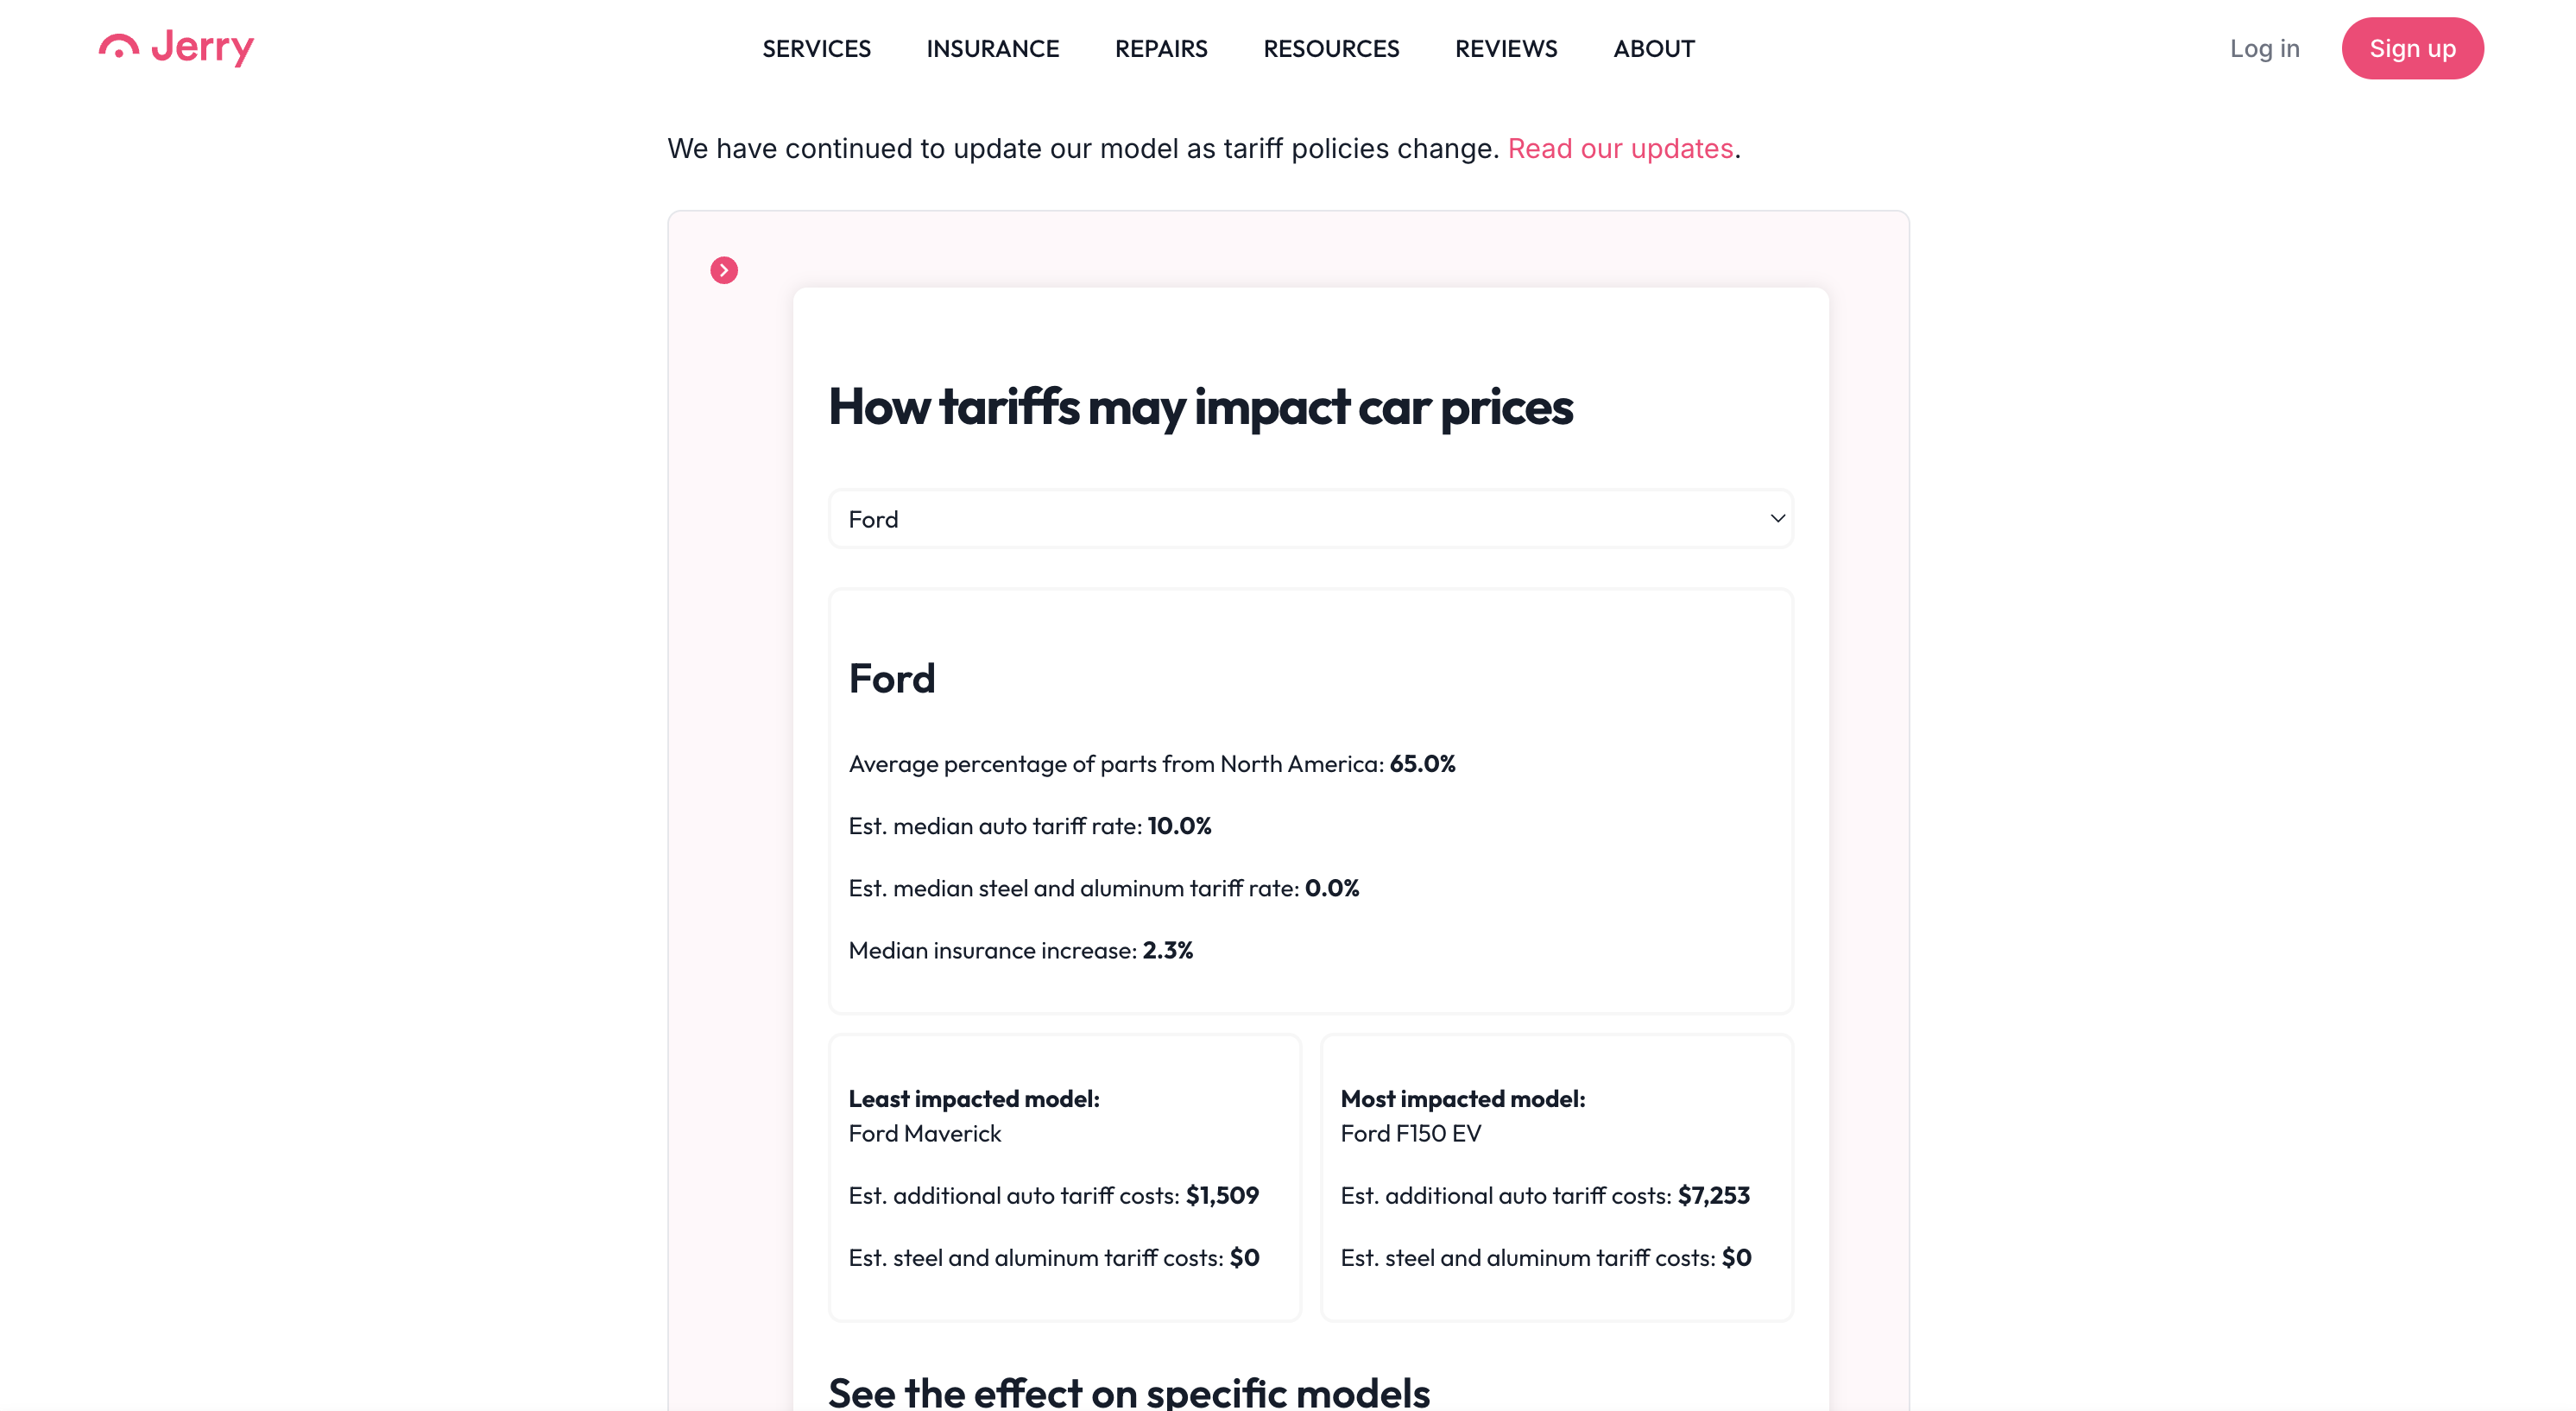The image size is (2576, 1411).
Task: Follow the 'Read our updates' link
Action: coord(1620,148)
